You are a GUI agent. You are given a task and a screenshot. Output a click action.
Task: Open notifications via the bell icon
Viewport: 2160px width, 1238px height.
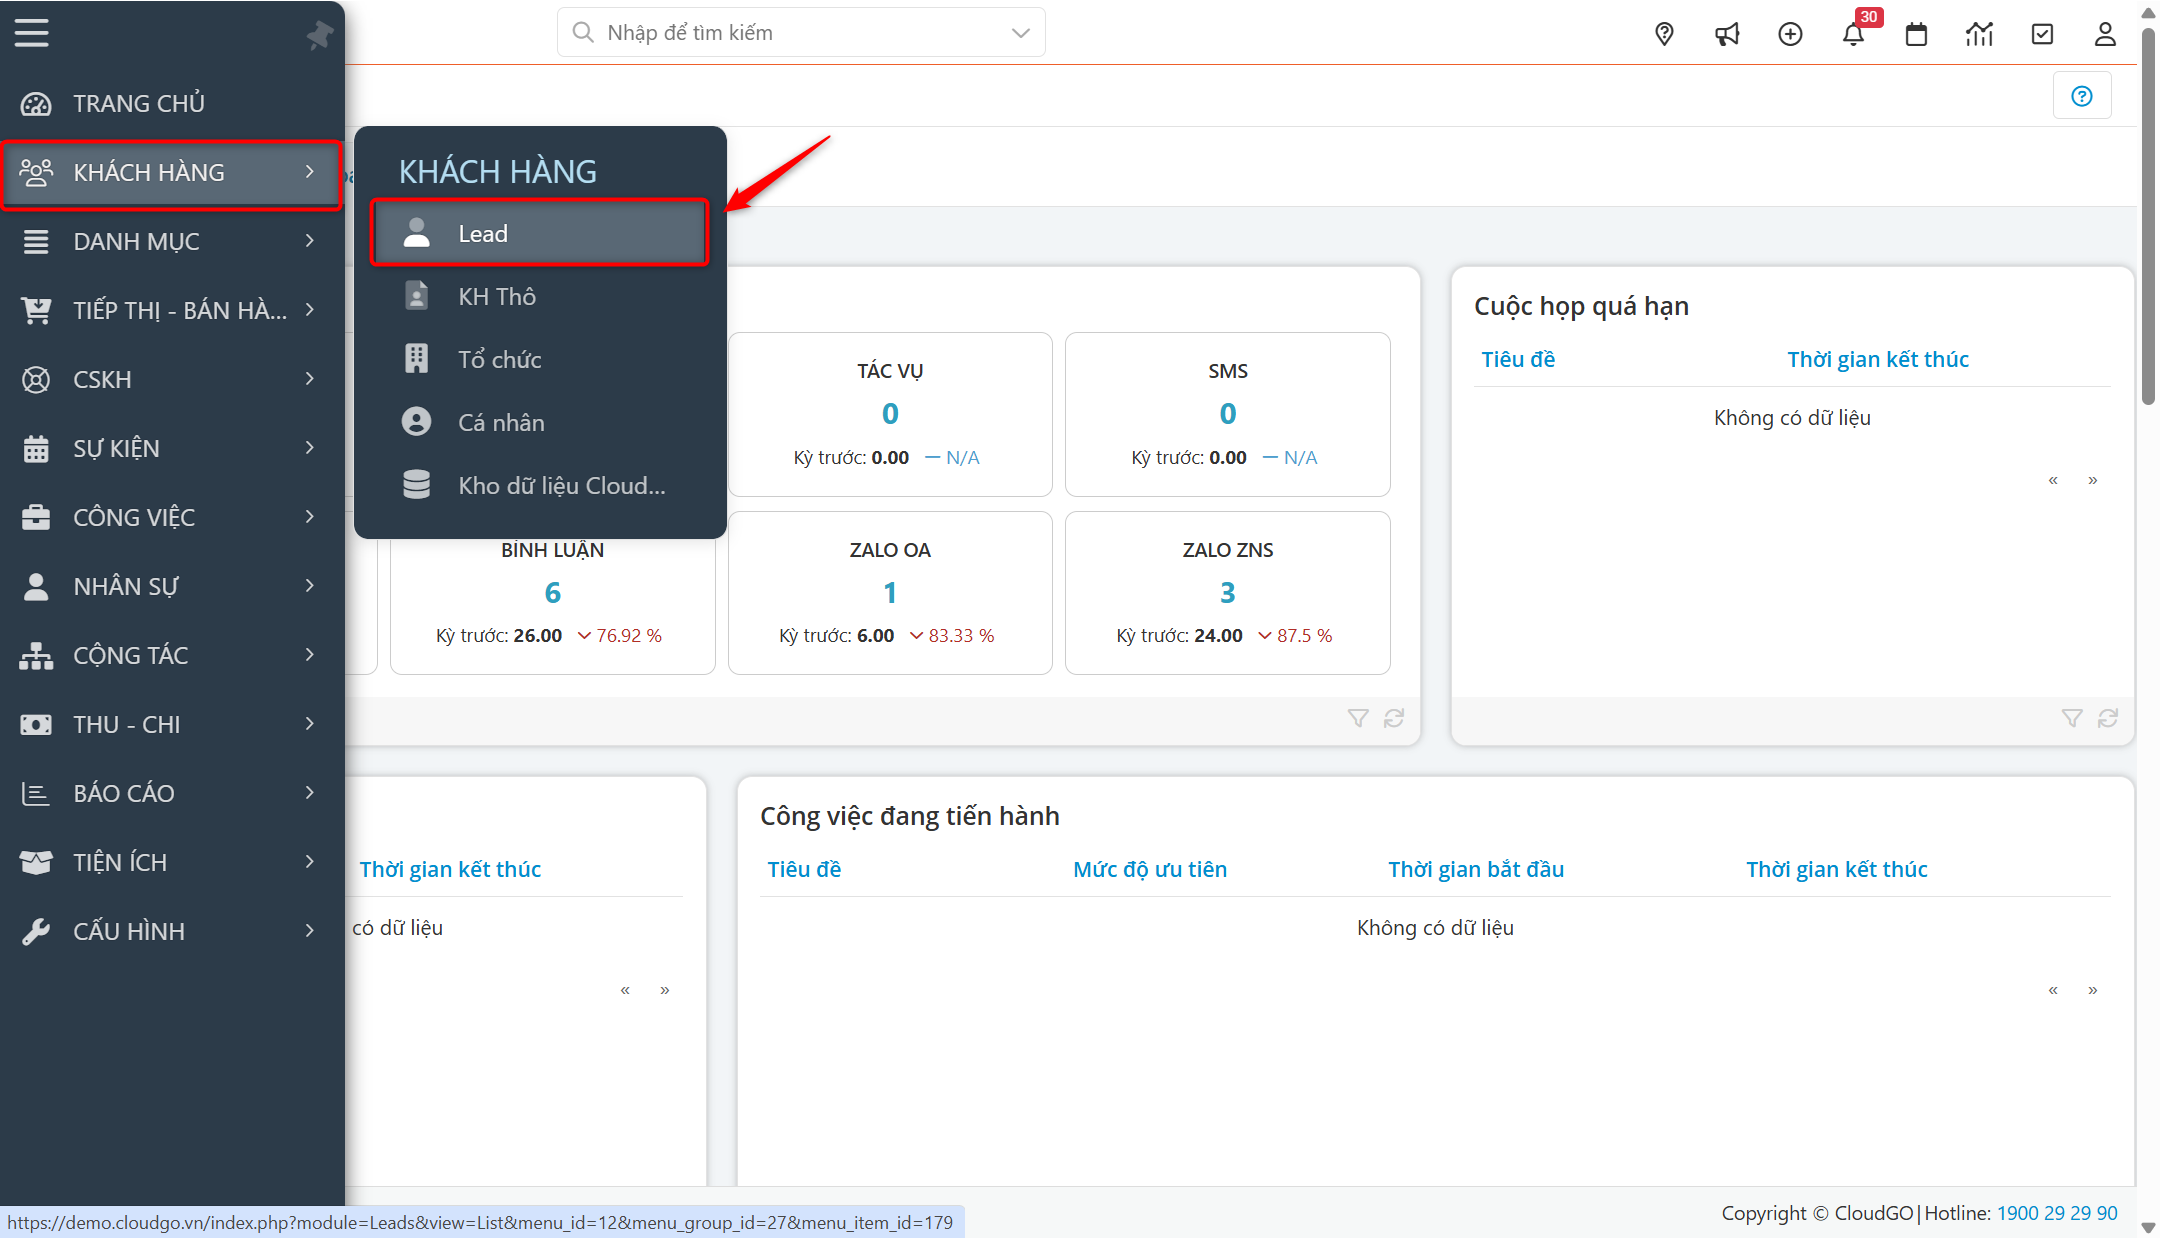click(x=1853, y=33)
